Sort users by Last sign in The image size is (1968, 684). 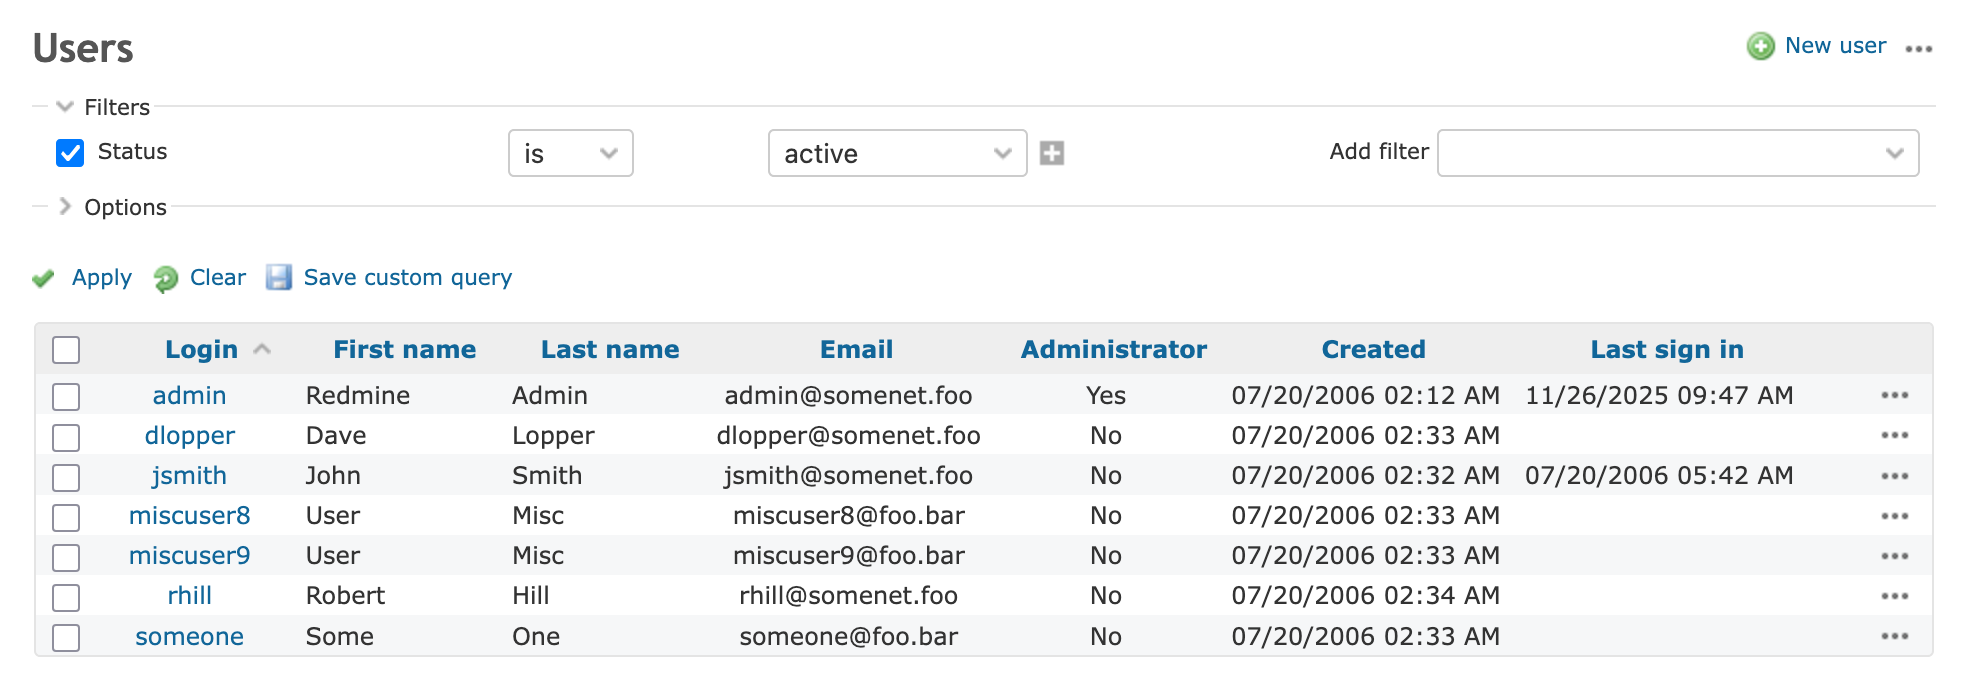tap(1666, 349)
